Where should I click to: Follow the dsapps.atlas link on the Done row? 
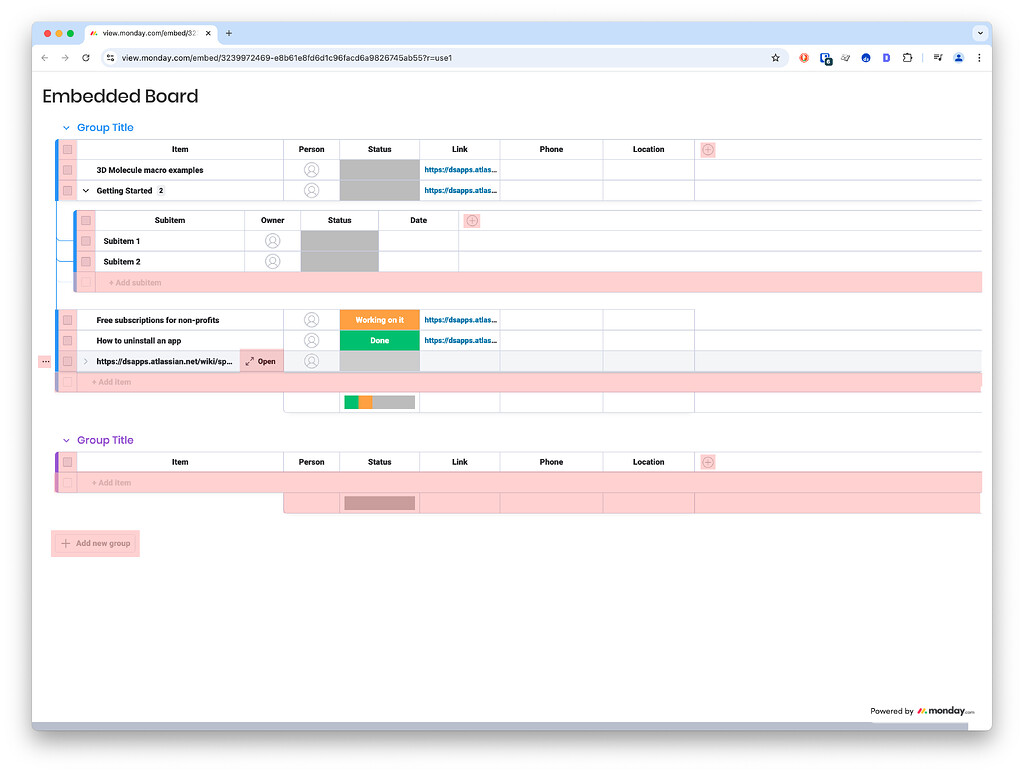click(459, 340)
